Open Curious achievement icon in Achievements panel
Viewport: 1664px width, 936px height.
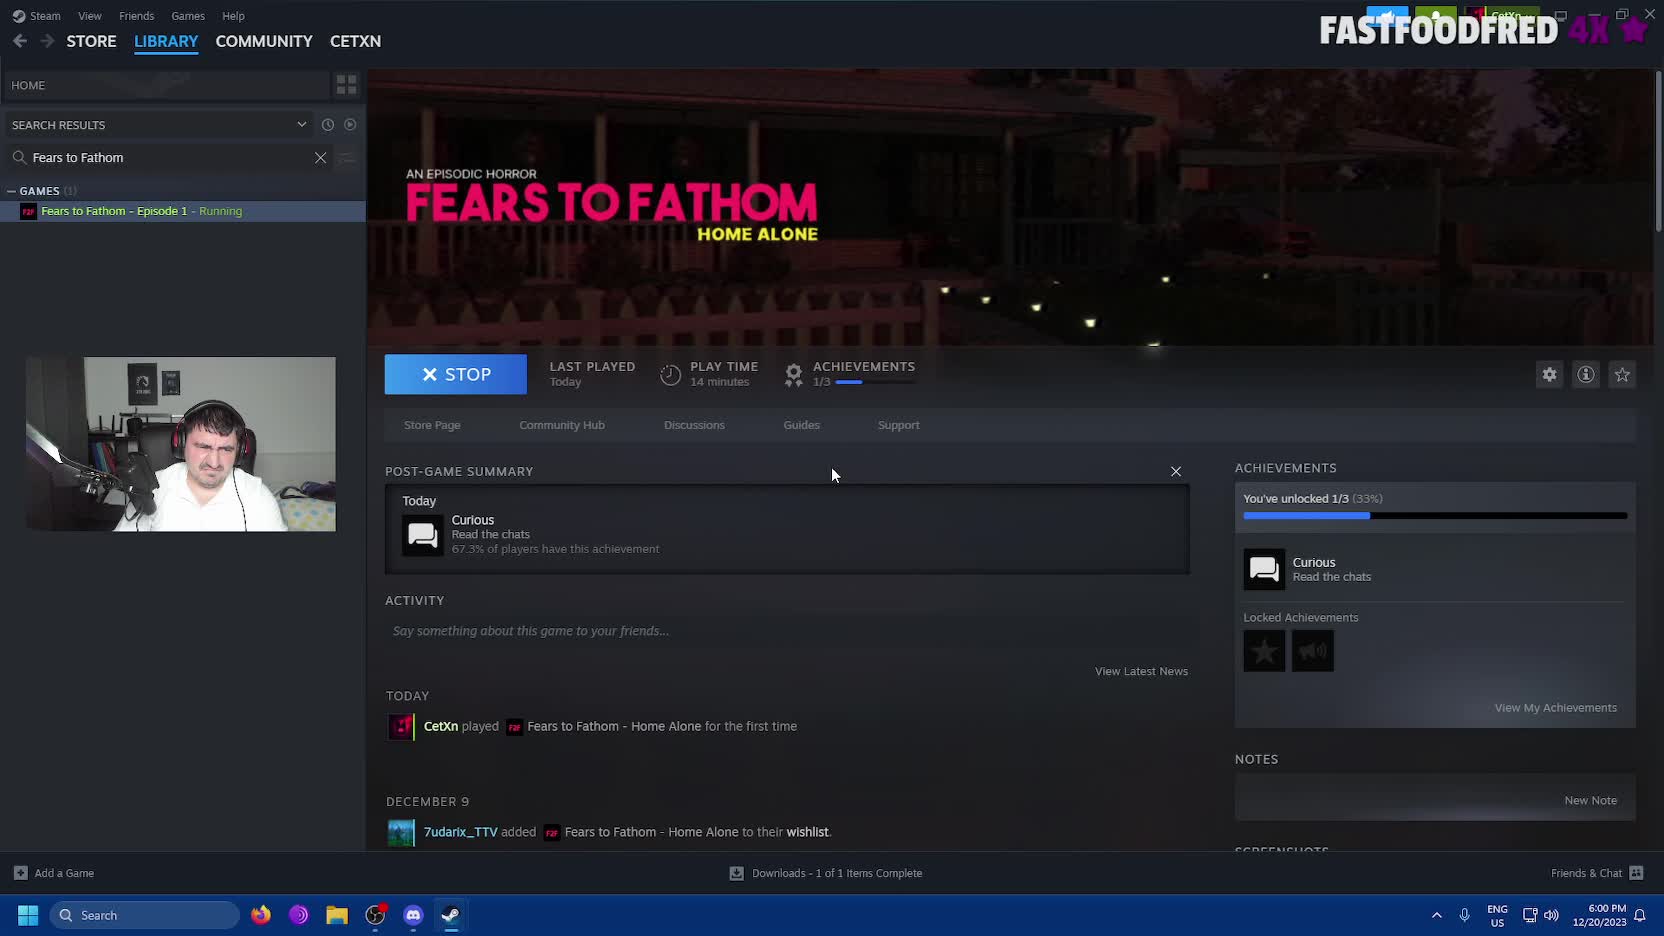[1264, 569]
